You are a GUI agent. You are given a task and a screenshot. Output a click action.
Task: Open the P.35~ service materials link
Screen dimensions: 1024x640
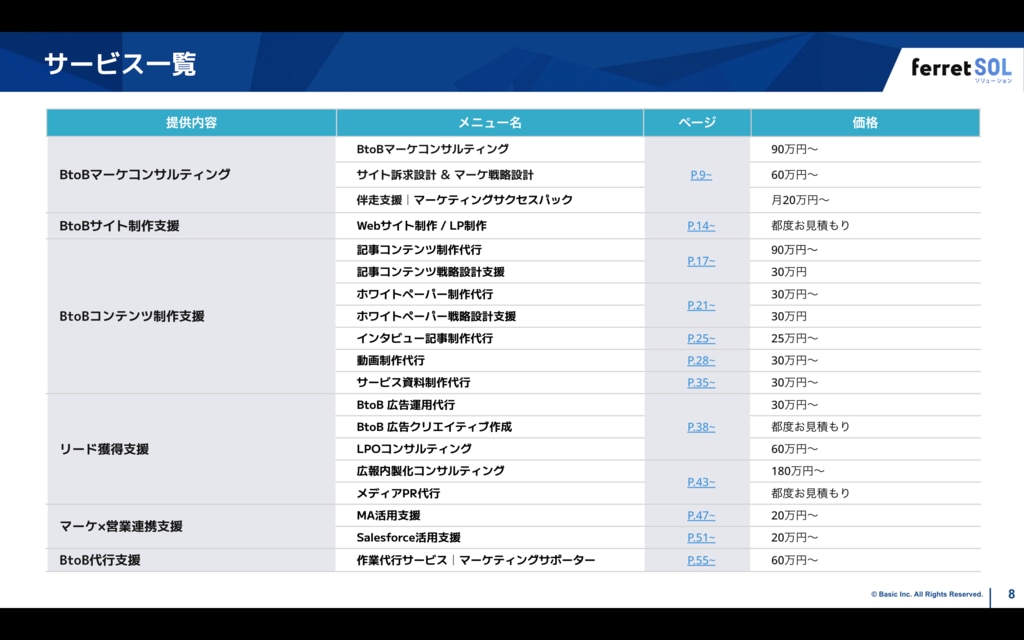[x=701, y=383]
